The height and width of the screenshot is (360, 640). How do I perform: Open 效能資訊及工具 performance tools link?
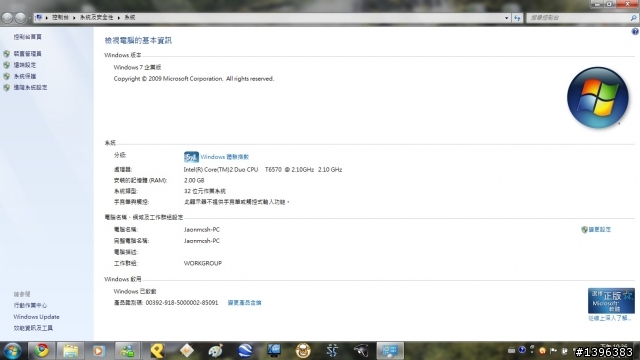(x=33, y=328)
